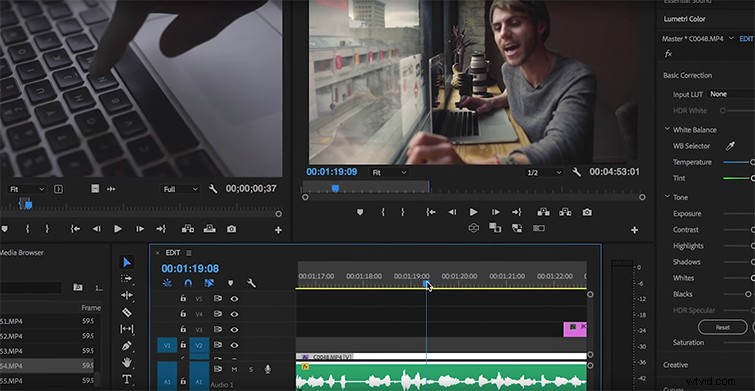Click Extract button in Program monitor
Viewport: 755px width, 391px height.
coord(565,212)
